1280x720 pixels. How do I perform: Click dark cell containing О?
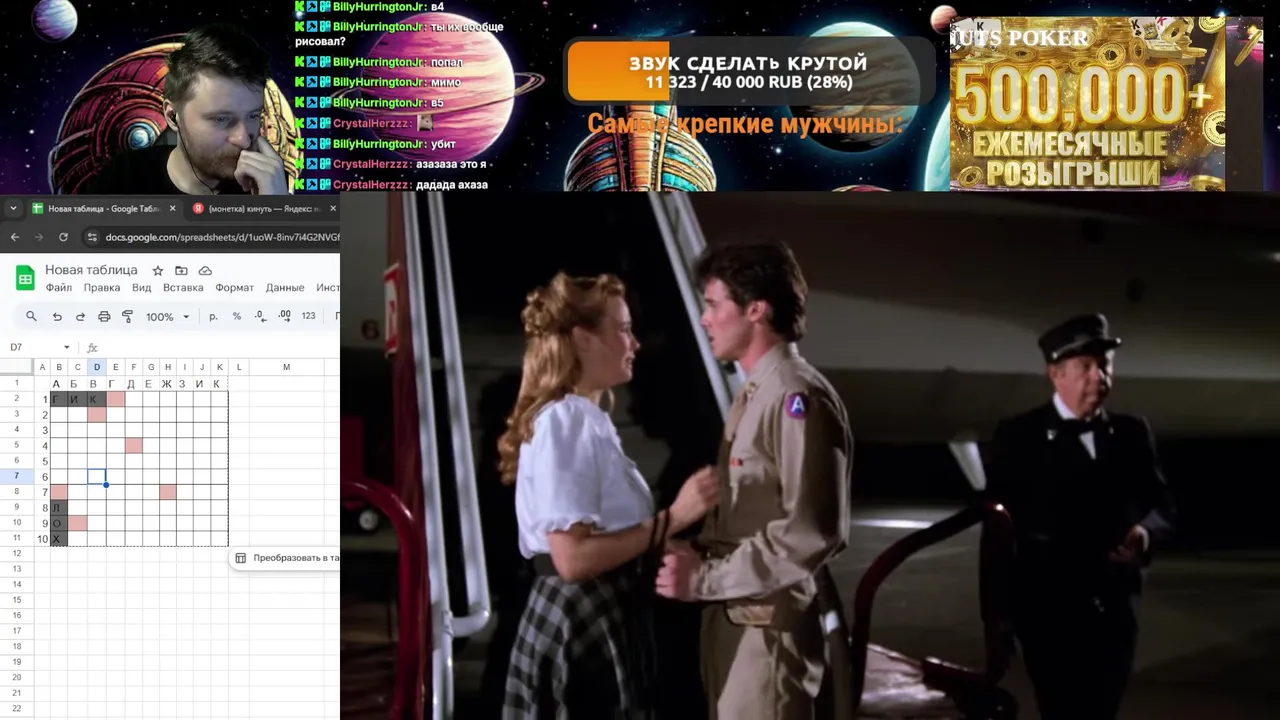coord(58,523)
